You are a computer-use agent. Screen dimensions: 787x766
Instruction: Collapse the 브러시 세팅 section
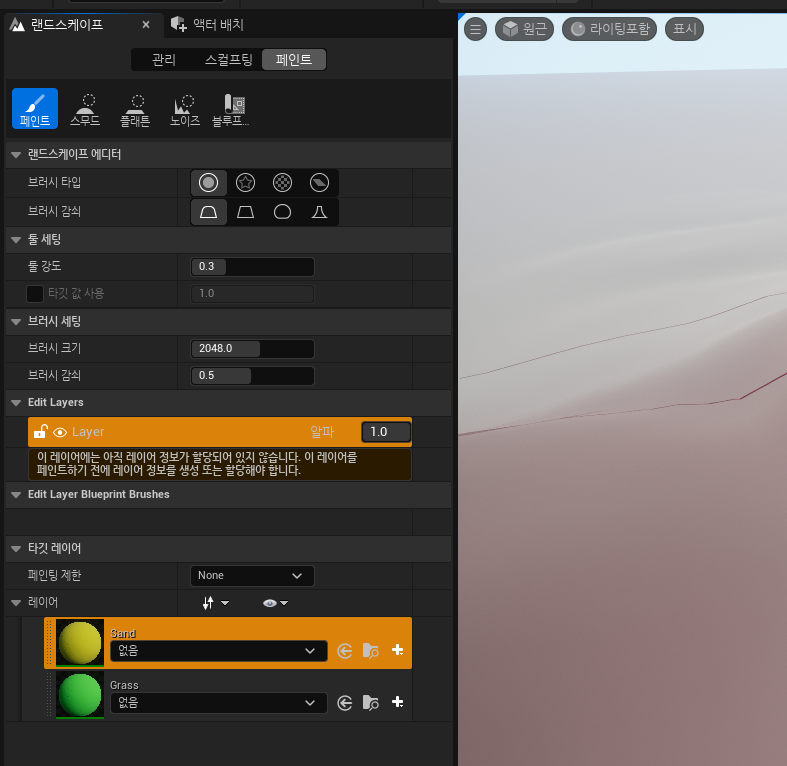click(16, 322)
